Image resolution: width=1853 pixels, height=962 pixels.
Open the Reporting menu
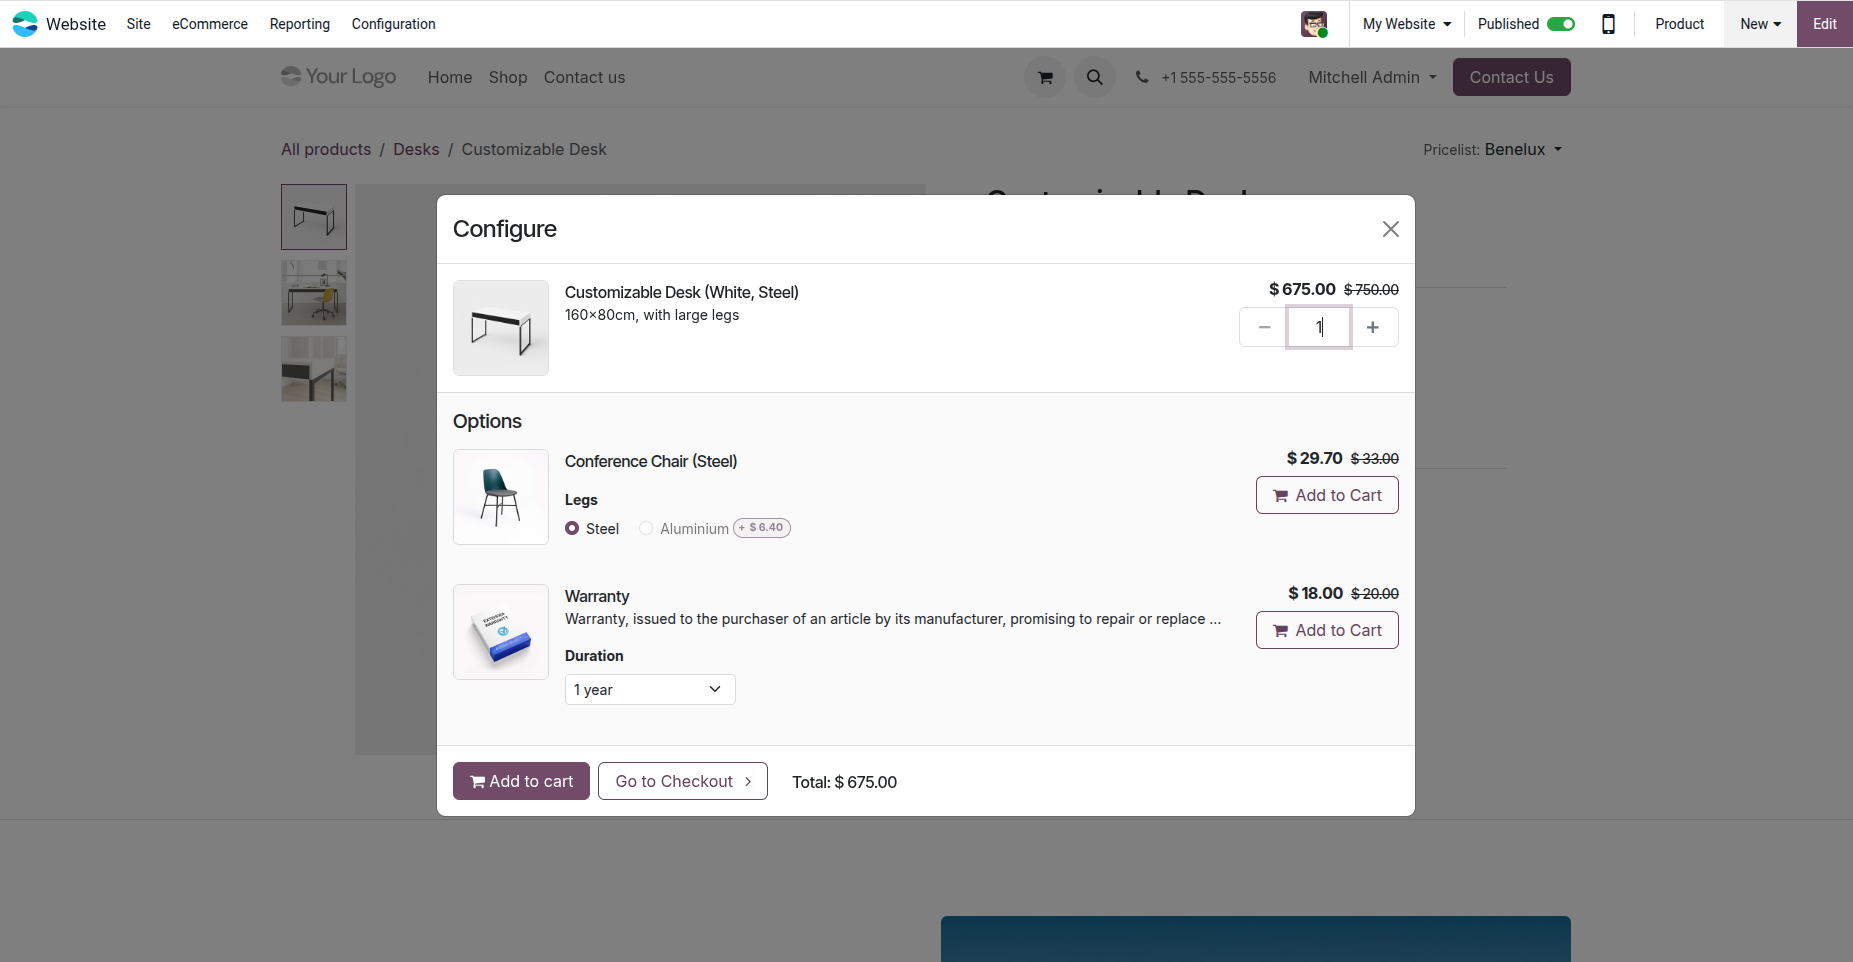(x=300, y=24)
